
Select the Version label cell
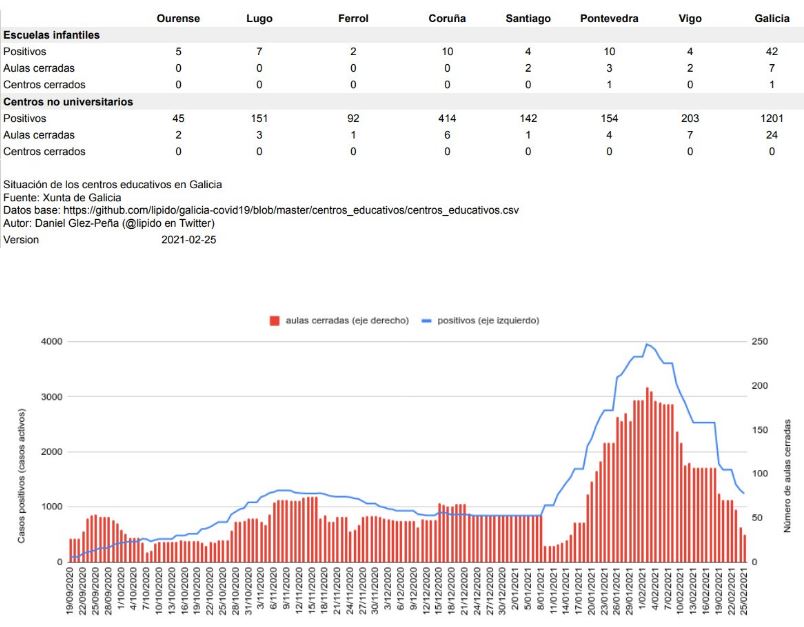click(x=22, y=240)
